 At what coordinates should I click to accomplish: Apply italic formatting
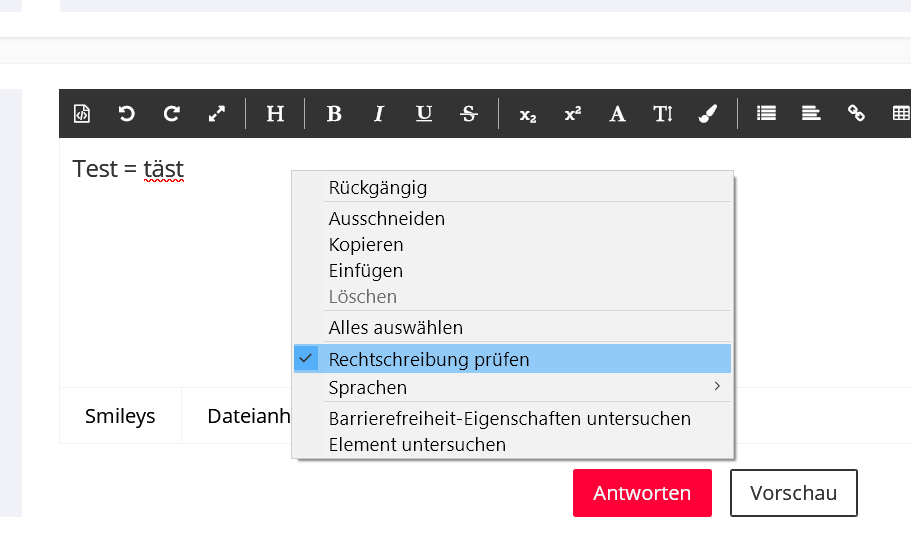(x=379, y=114)
